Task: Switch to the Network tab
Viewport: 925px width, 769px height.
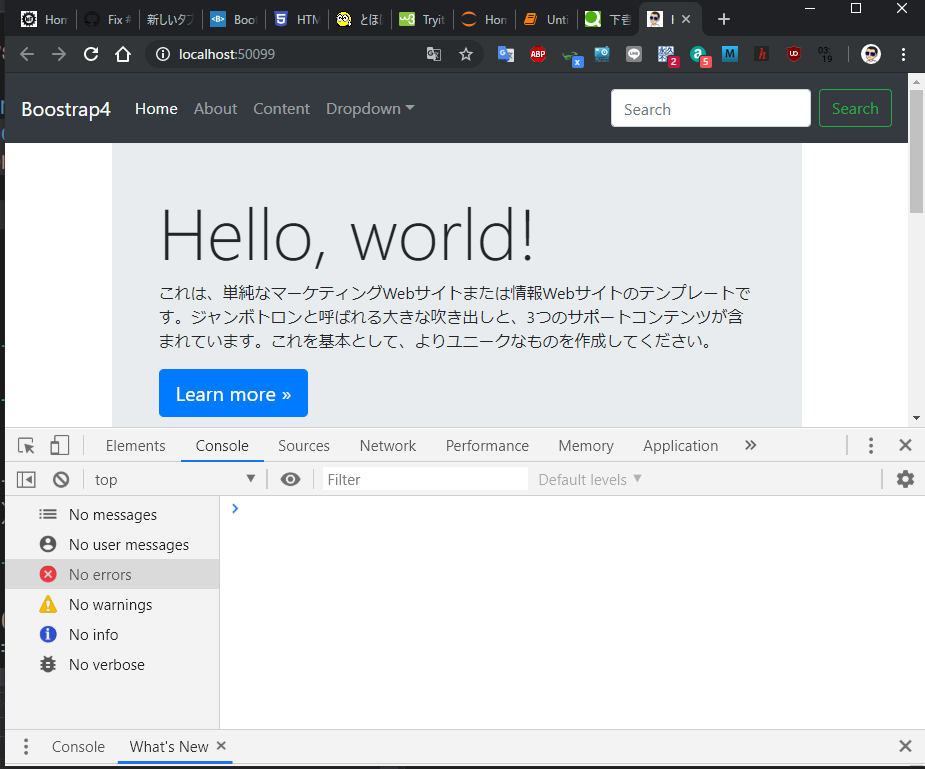Action: tap(388, 446)
